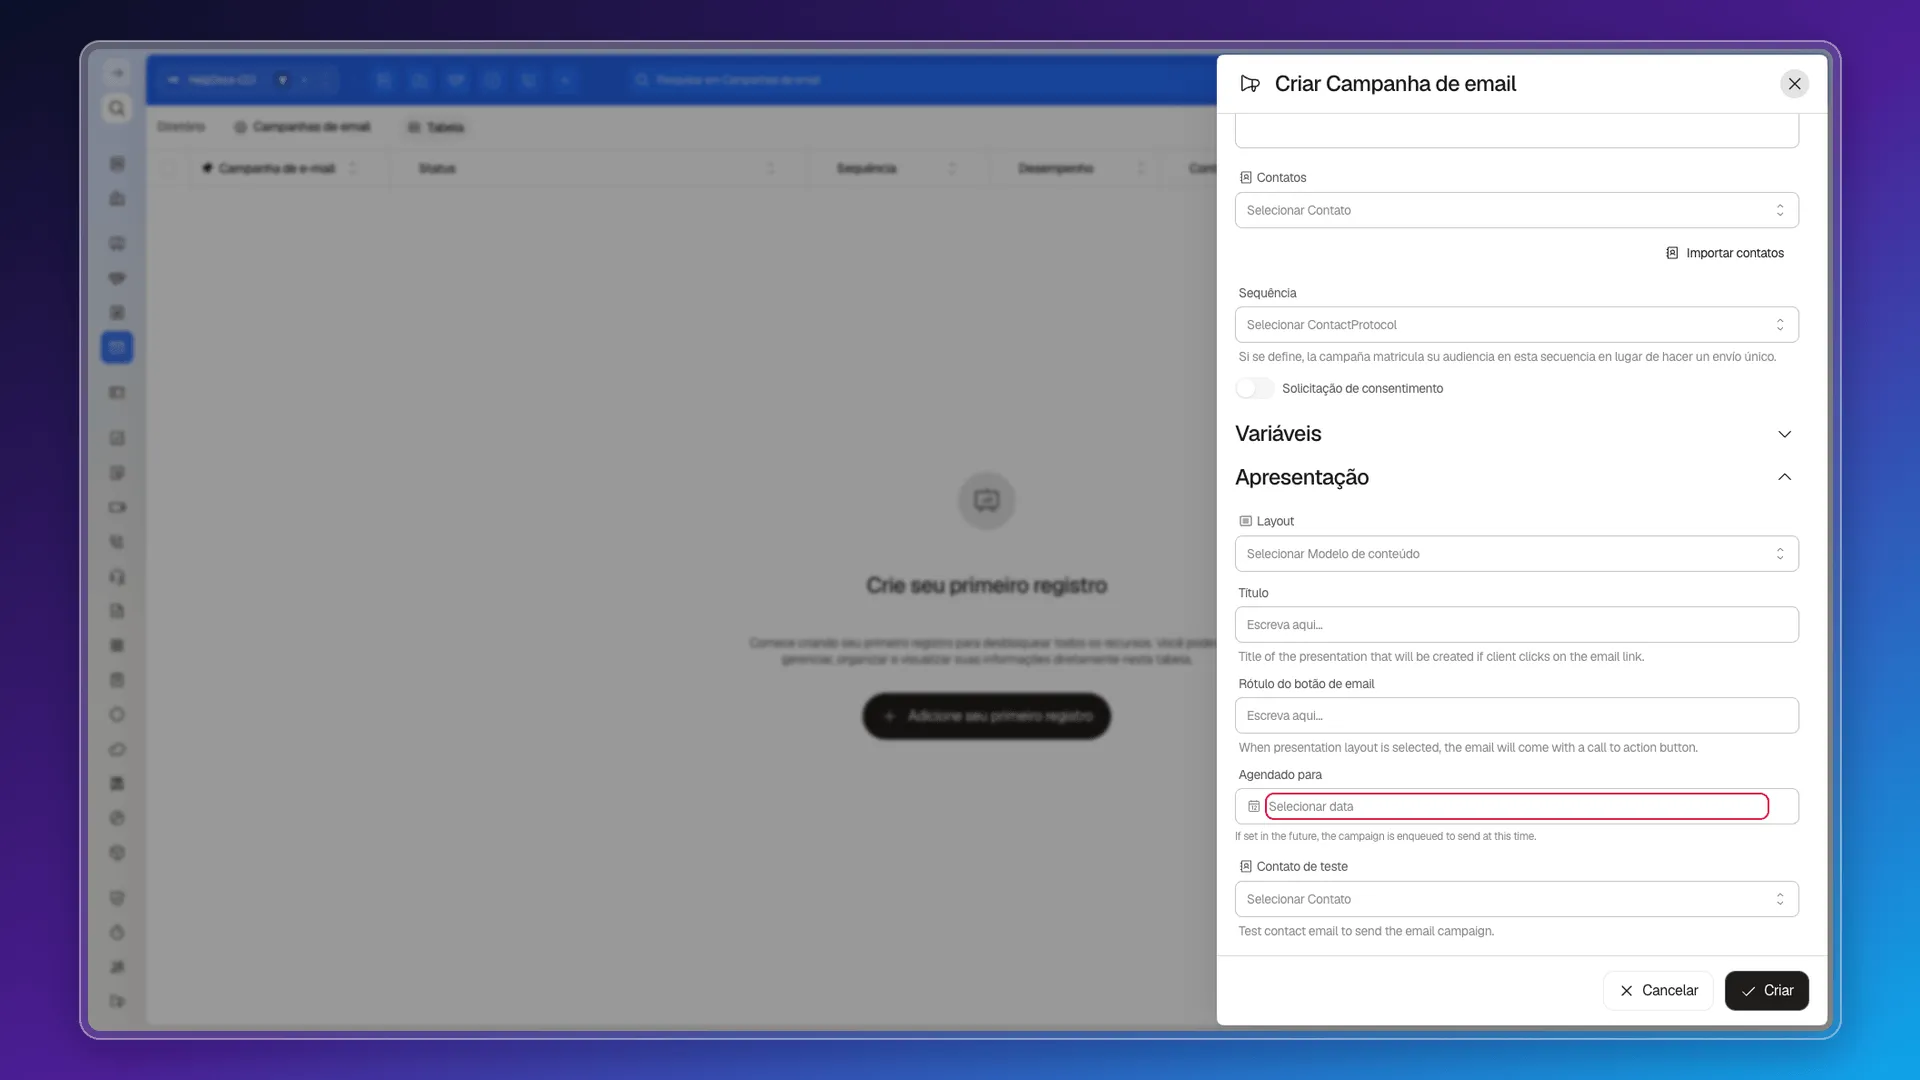Image resolution: width=1920 pixels, height=1080 pixels.
Task: Open the Selecionar Contato dropdown under Contatos
Action: (1516, 210)
